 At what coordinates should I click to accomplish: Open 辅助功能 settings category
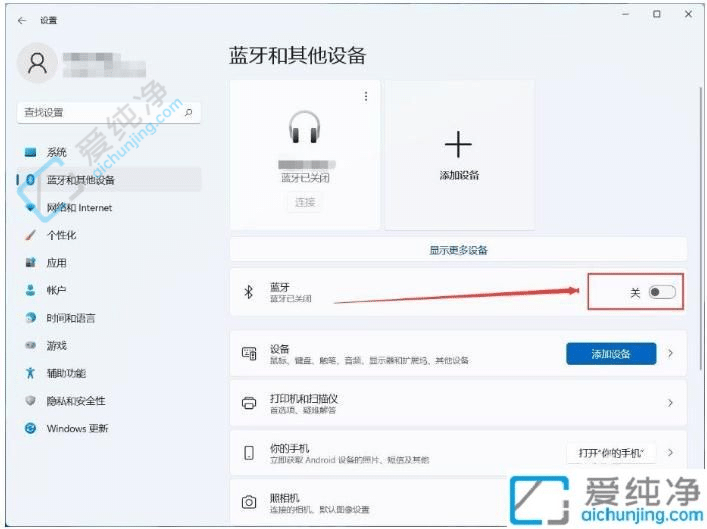(x=109, y=373)
